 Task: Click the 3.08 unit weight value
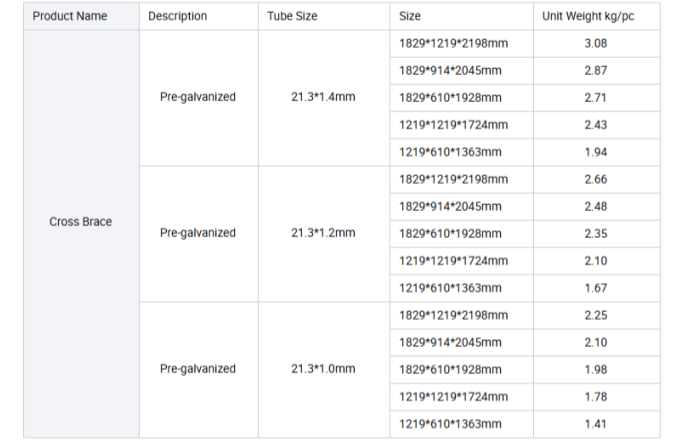coord(596,43)
